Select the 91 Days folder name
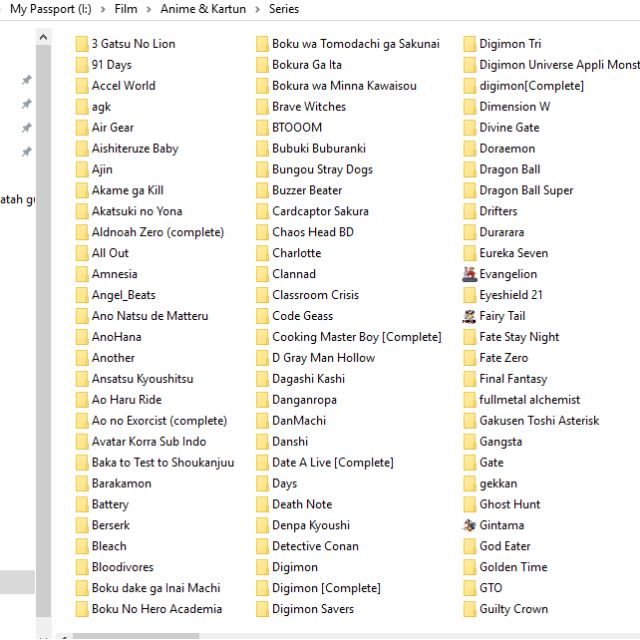The image size is (640, 640). 111,65
